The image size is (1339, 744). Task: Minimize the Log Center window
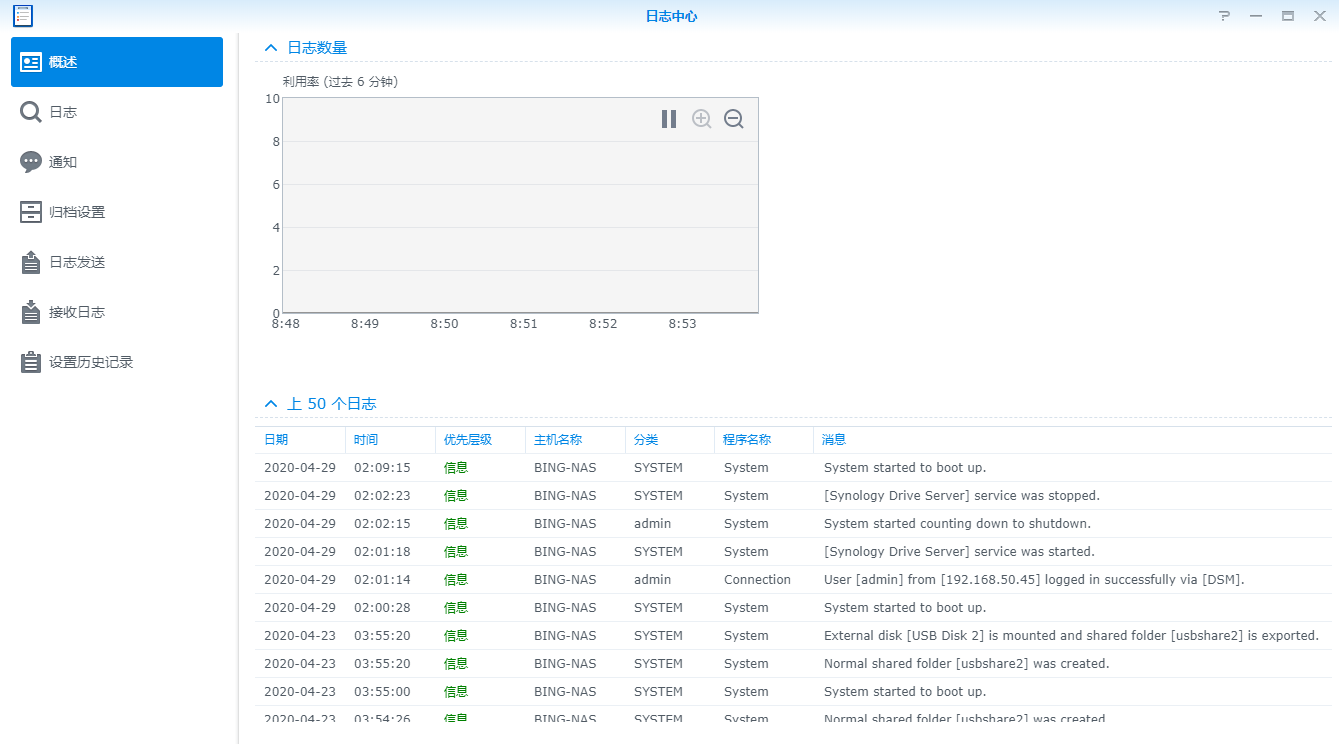coord(1256,16)
